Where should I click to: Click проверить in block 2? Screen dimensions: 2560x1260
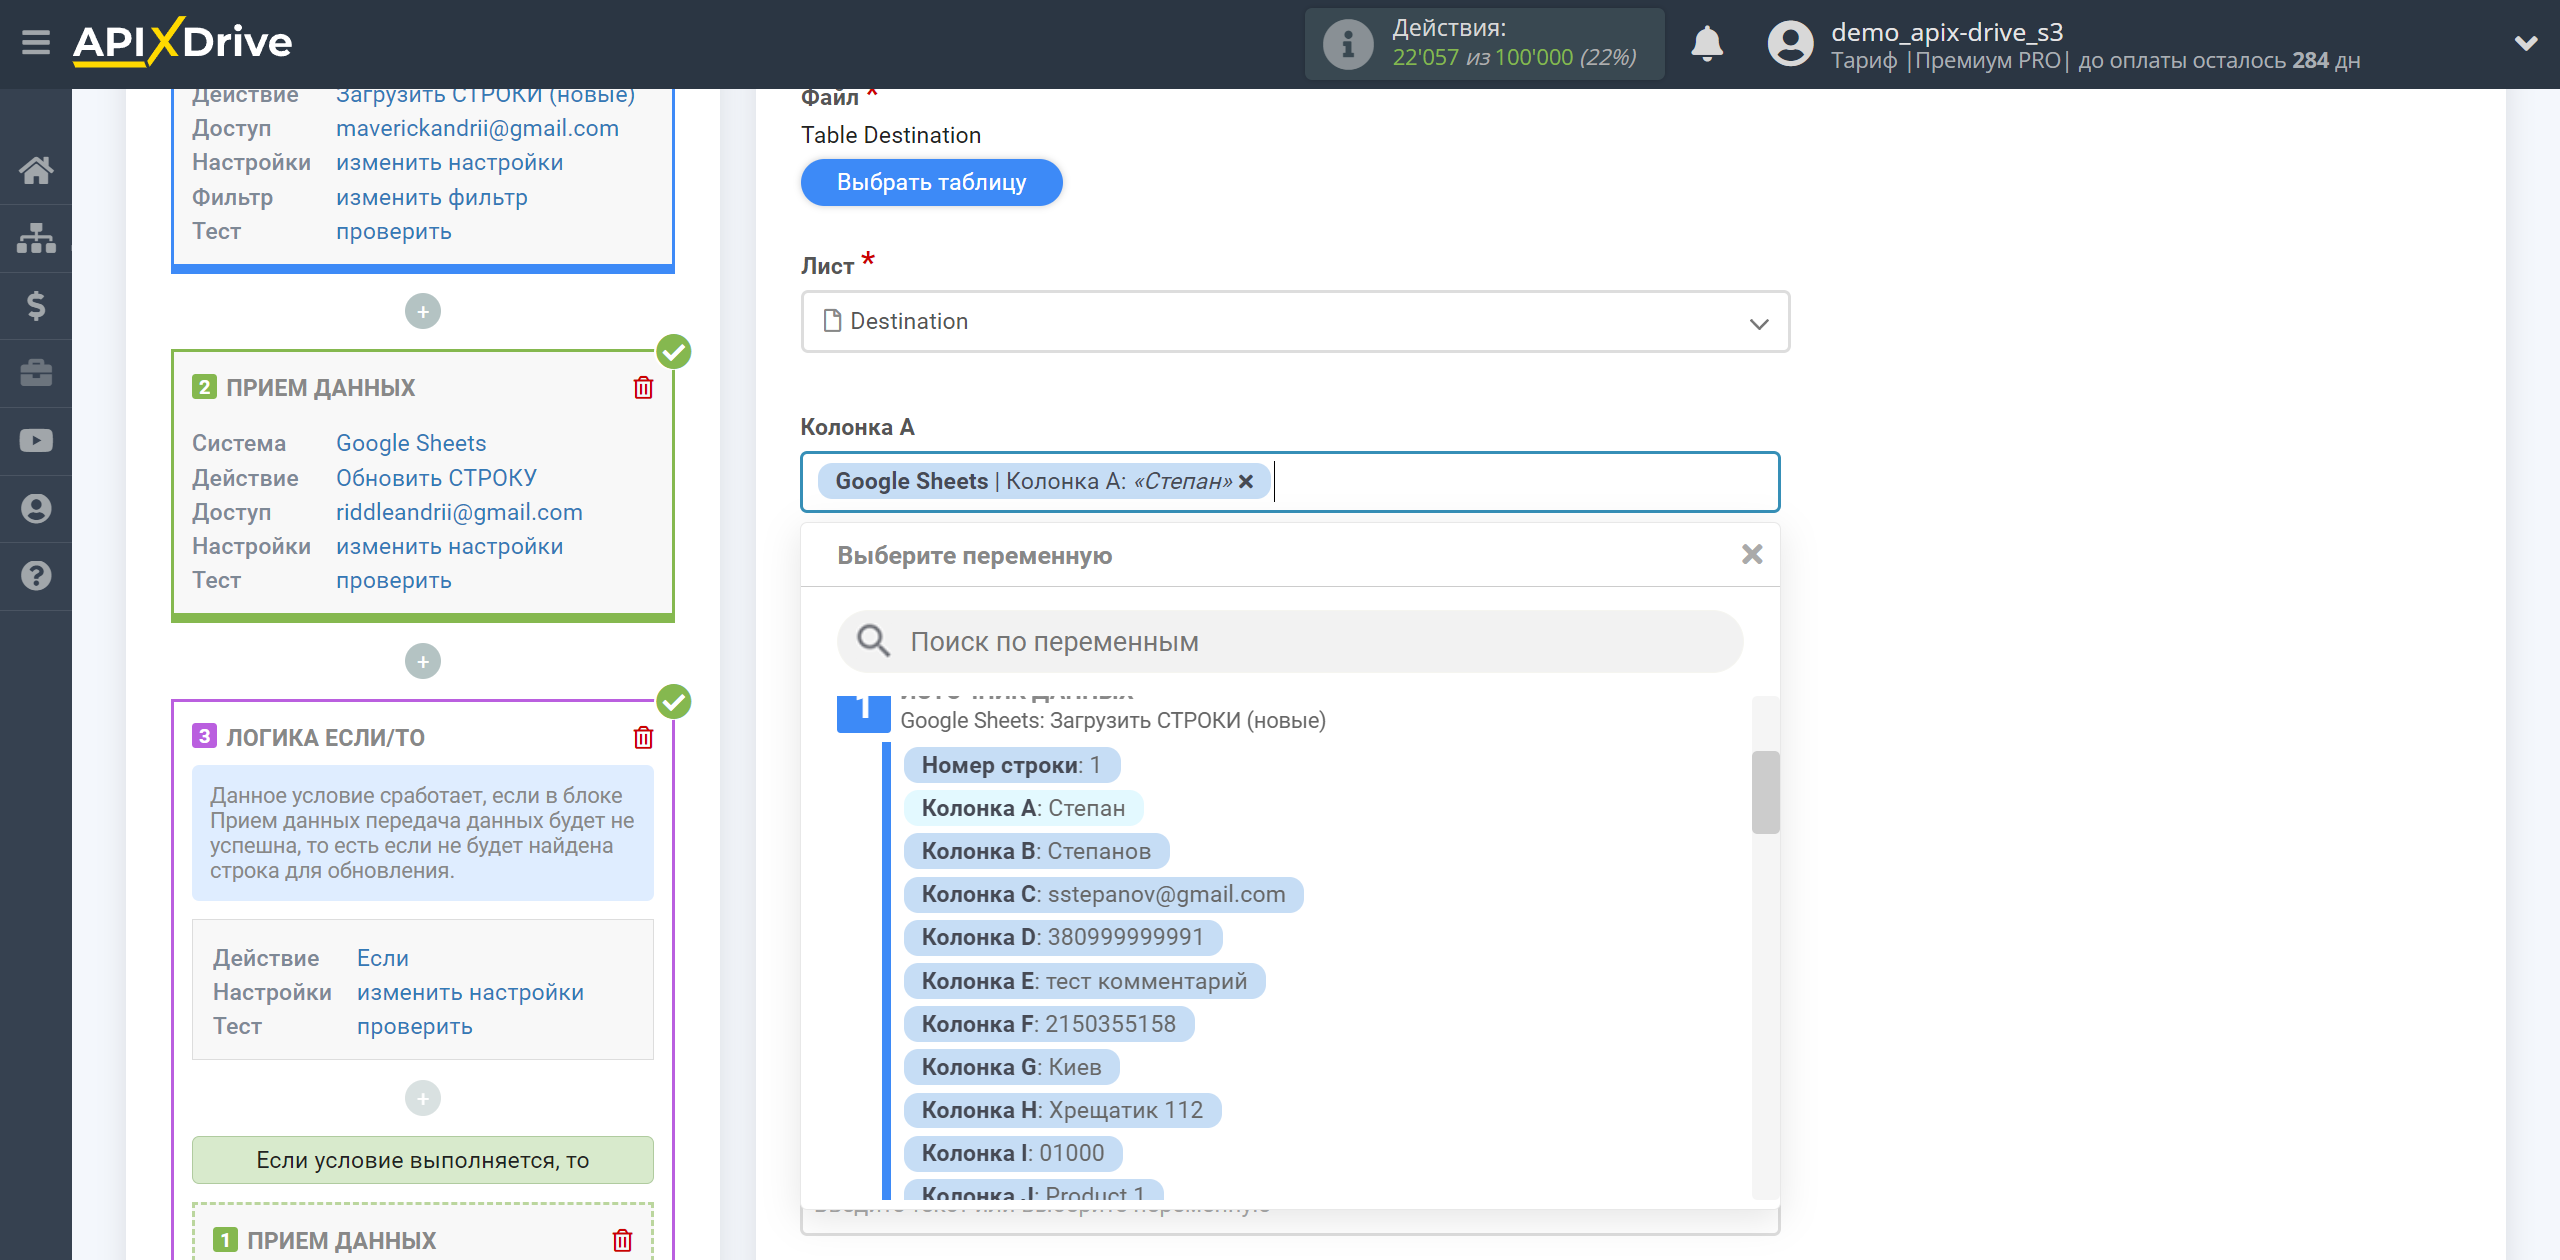click(x=394, y=581)
